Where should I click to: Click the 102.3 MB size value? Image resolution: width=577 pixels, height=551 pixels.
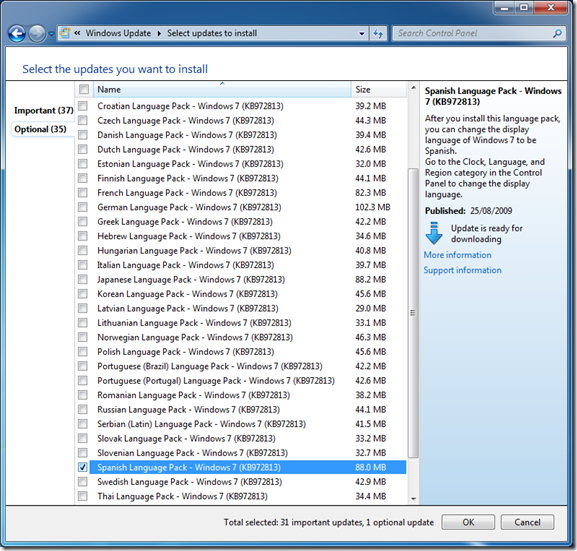372,207
